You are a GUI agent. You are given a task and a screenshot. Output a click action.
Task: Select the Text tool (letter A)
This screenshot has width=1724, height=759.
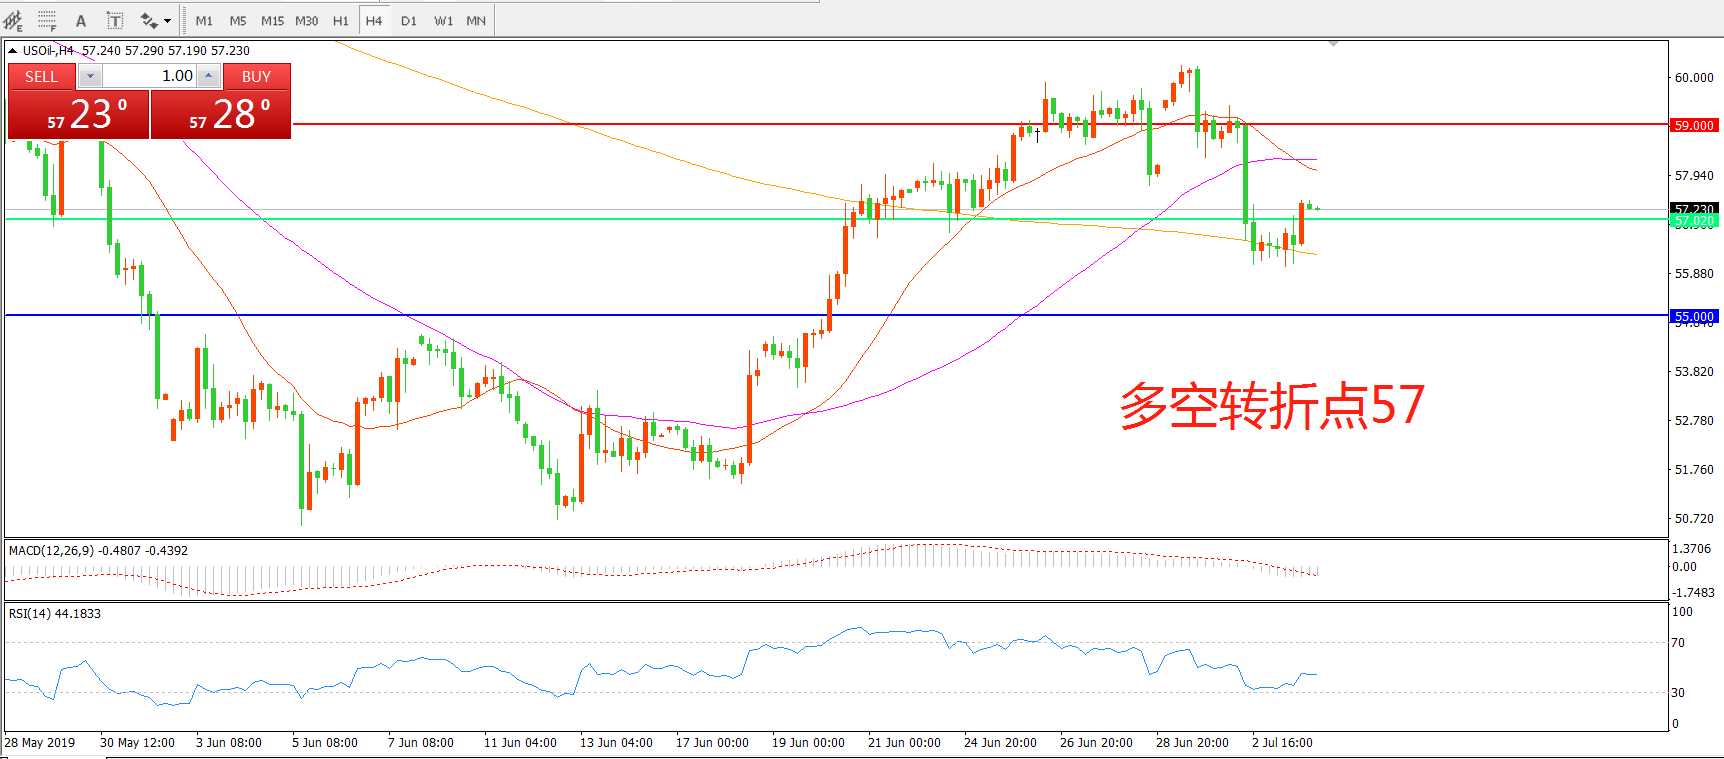pyautogui.click(x=81, y=21)
